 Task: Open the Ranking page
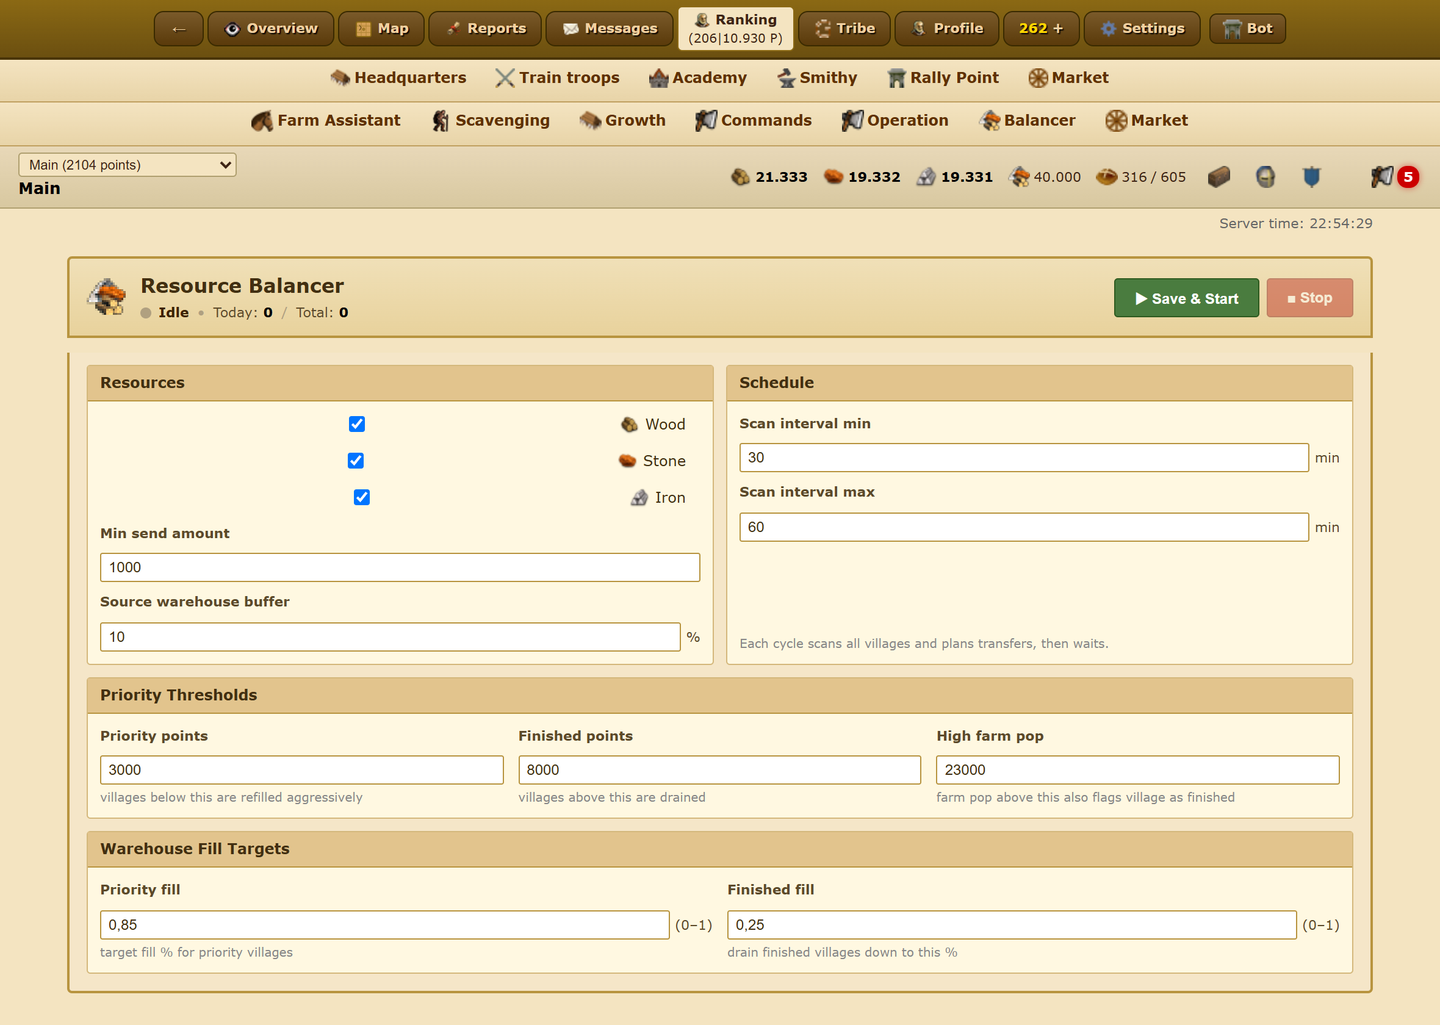coord(736,29)
